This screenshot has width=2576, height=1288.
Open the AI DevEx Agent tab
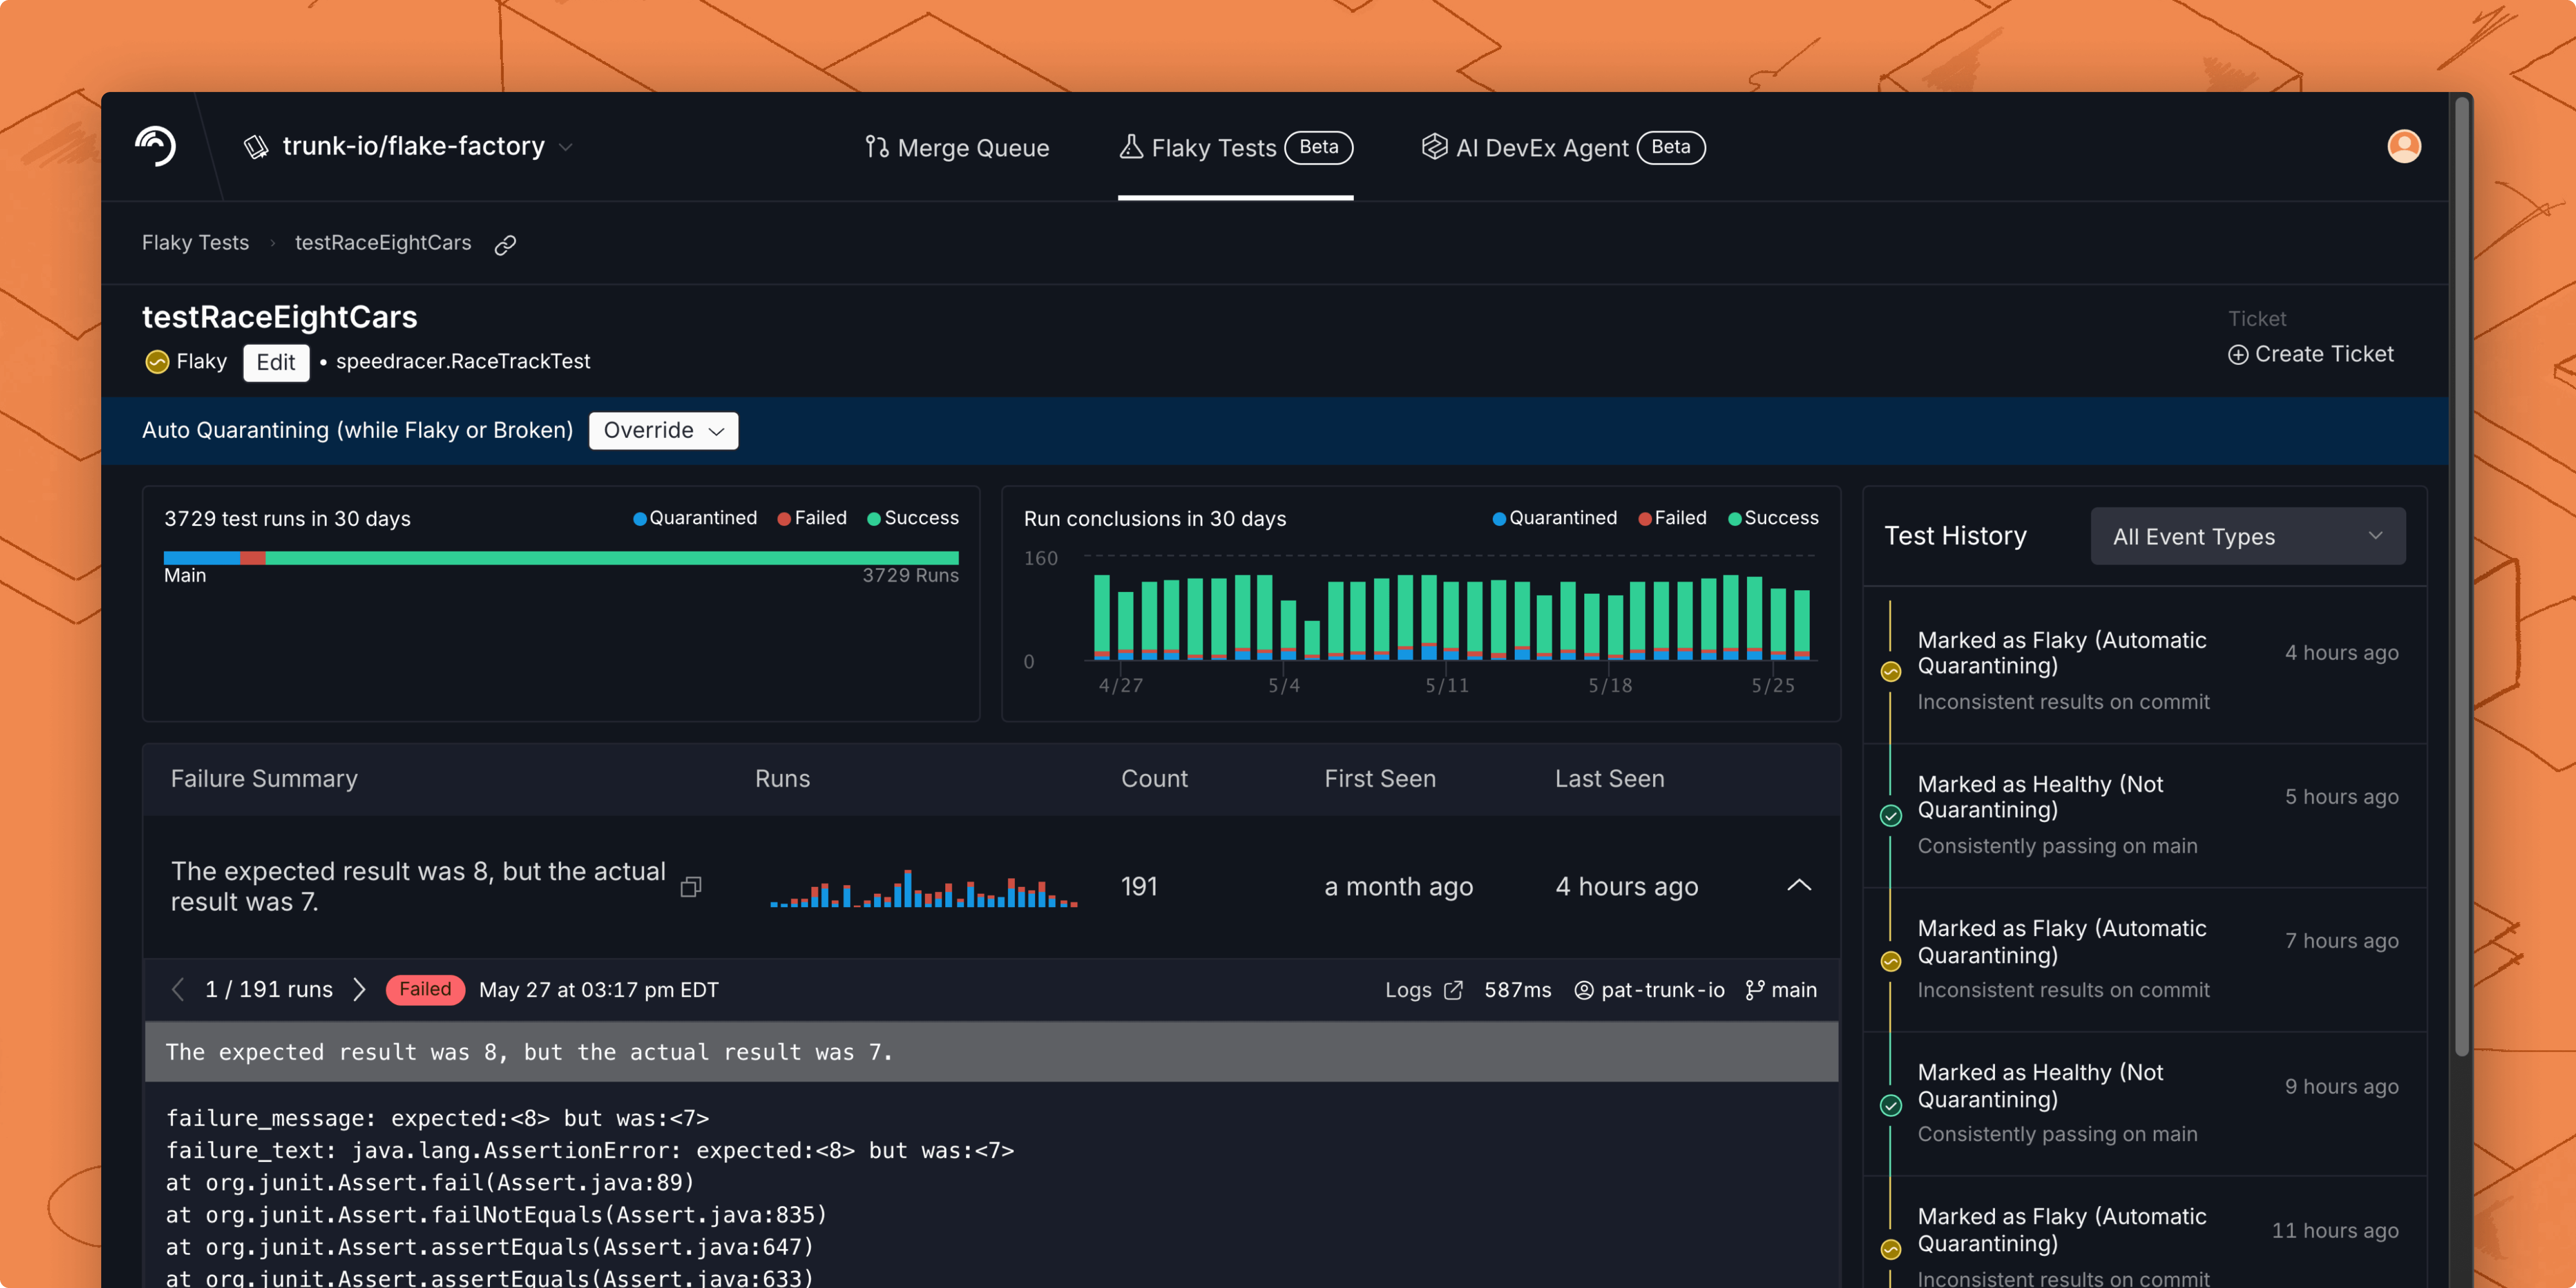[x=1563, y=147]
